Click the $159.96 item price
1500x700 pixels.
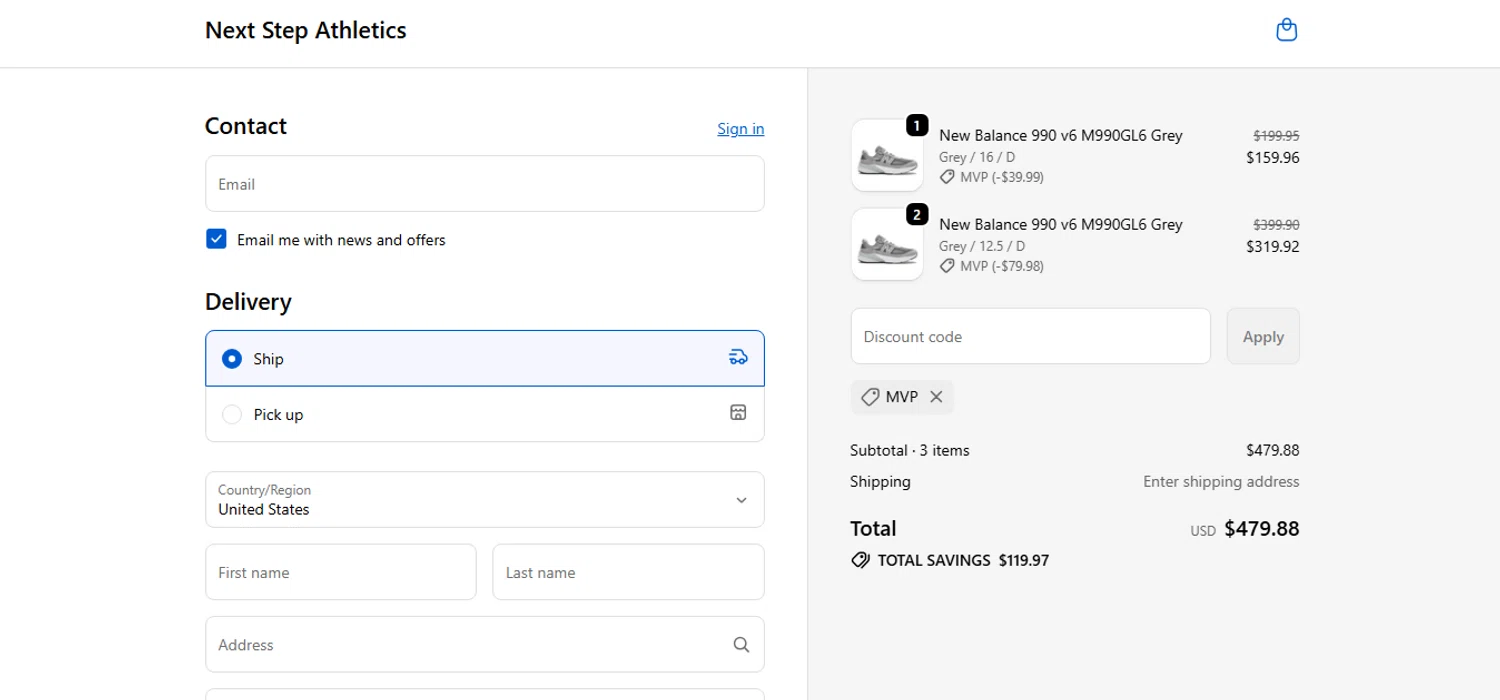coord(1273,157)
